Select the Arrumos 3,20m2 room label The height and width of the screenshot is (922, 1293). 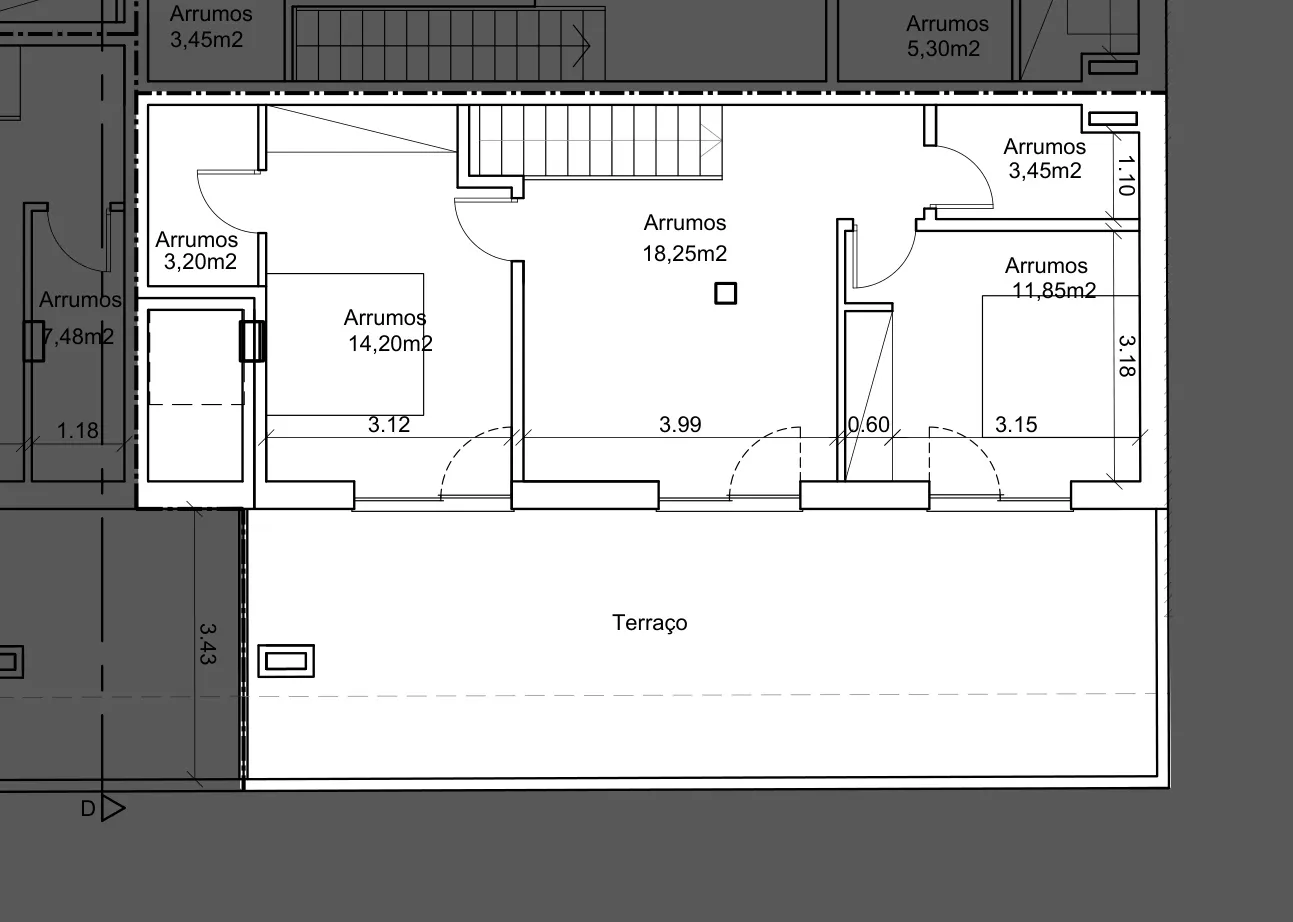tap(198, 251)
